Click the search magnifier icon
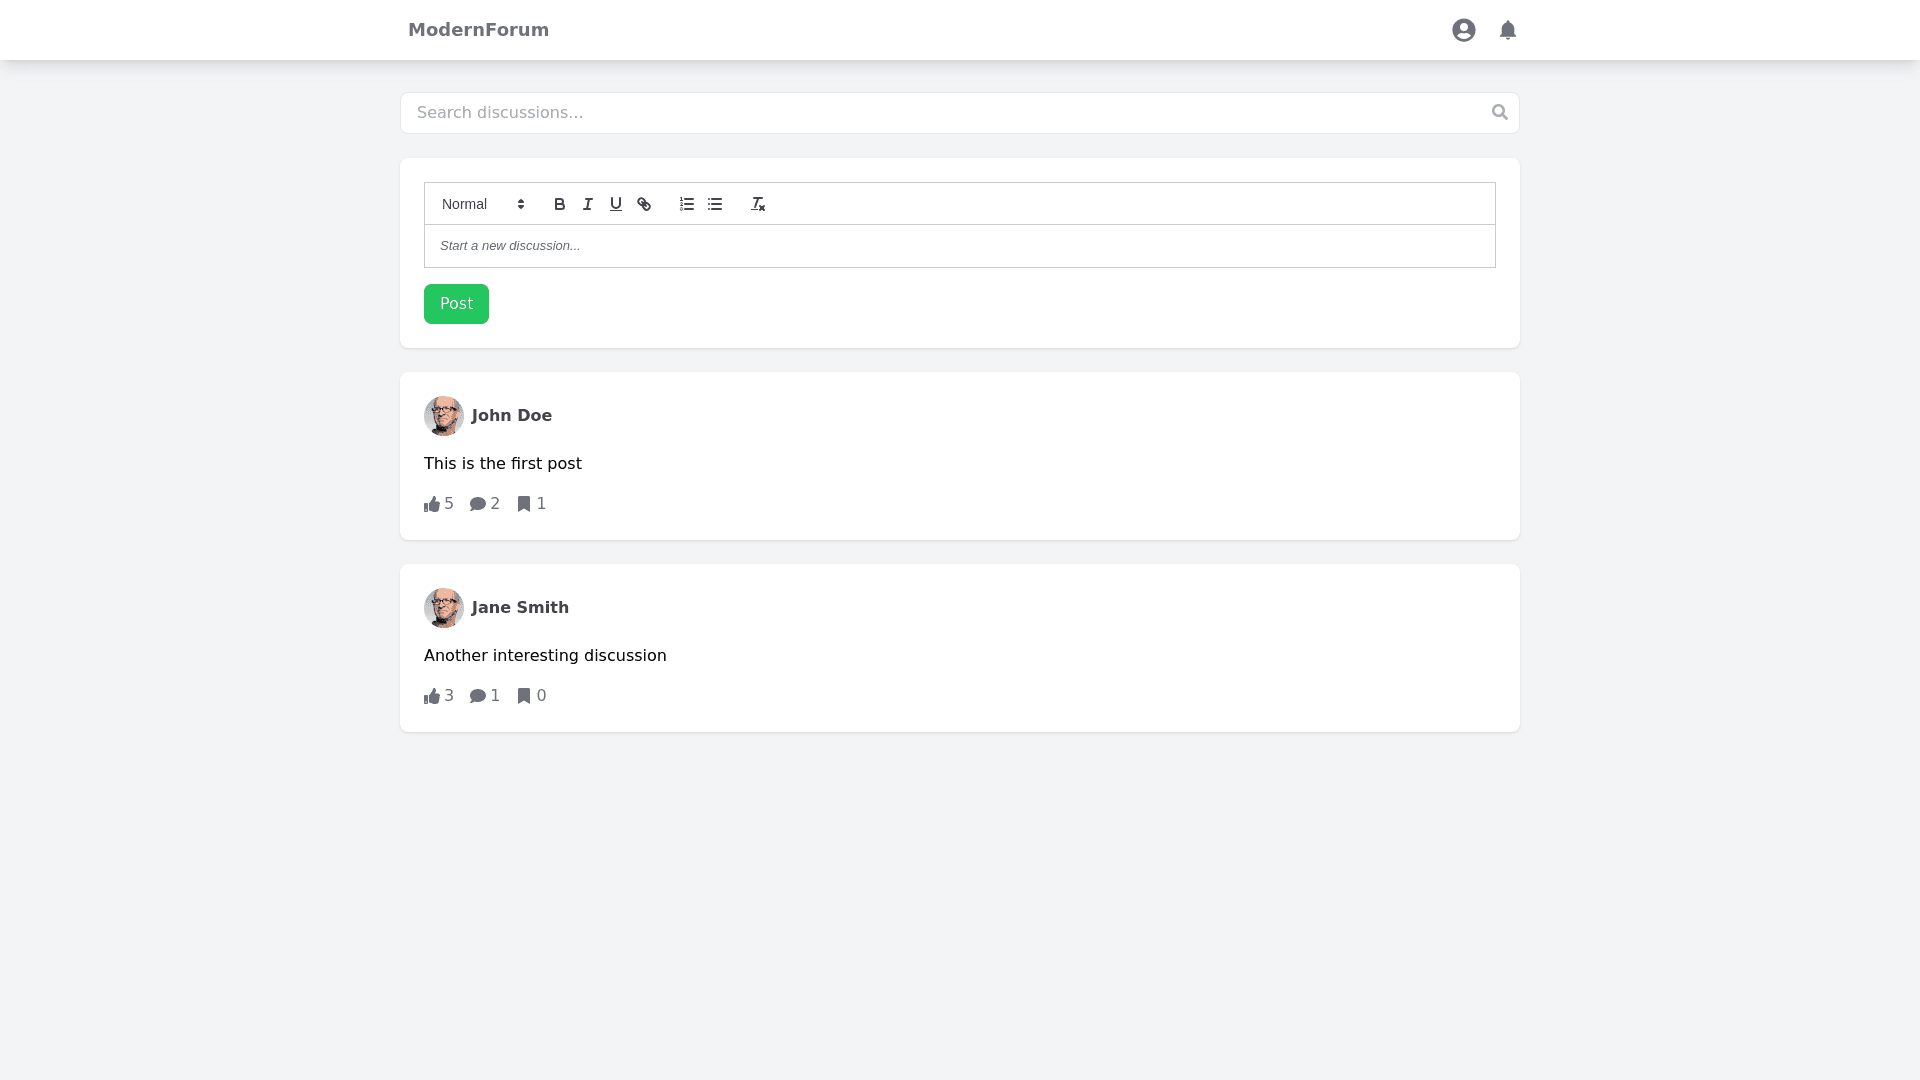 (1499, 112)
